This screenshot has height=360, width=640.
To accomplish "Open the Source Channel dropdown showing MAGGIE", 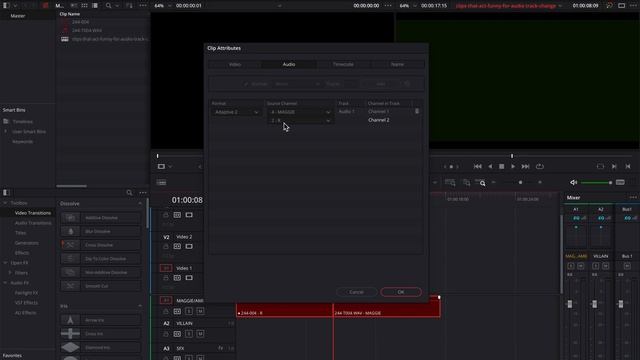I will pos(300,112).
